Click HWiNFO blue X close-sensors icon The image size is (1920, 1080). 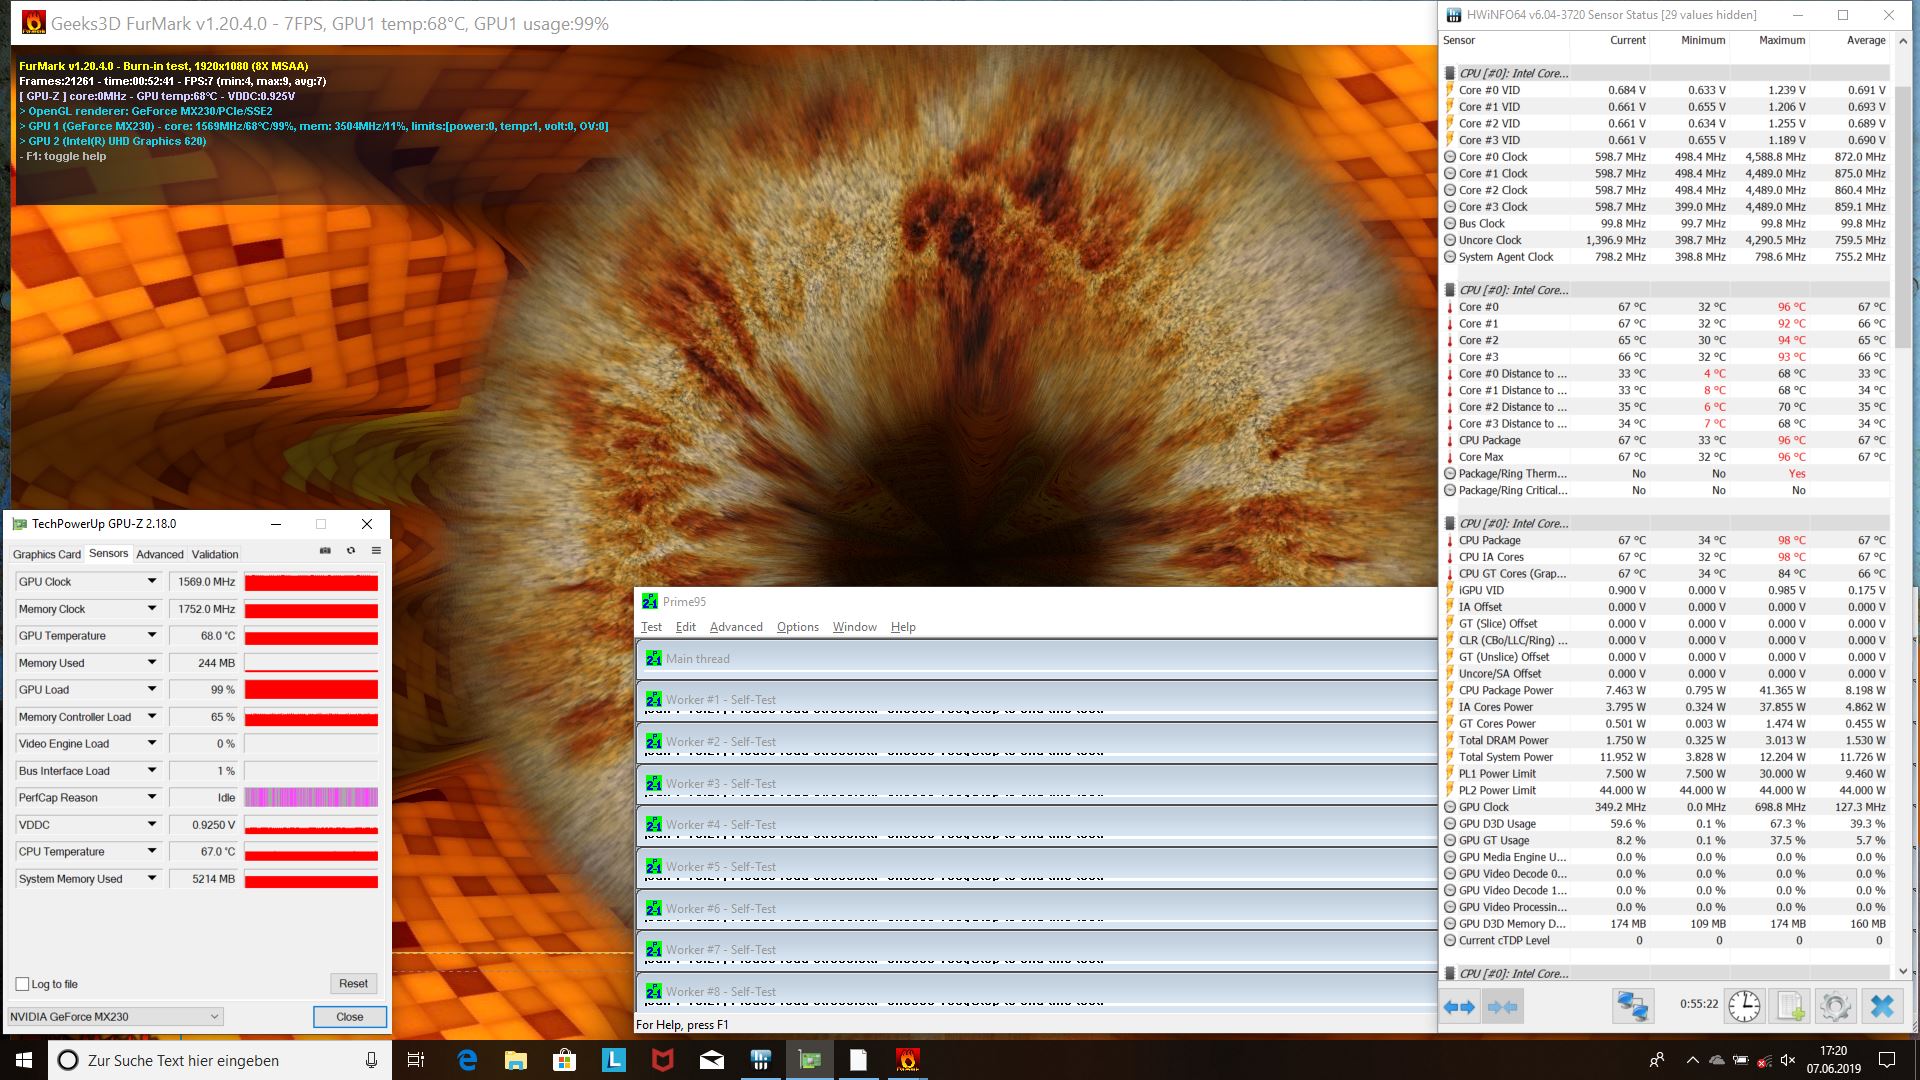[x=1882, y=1006]
